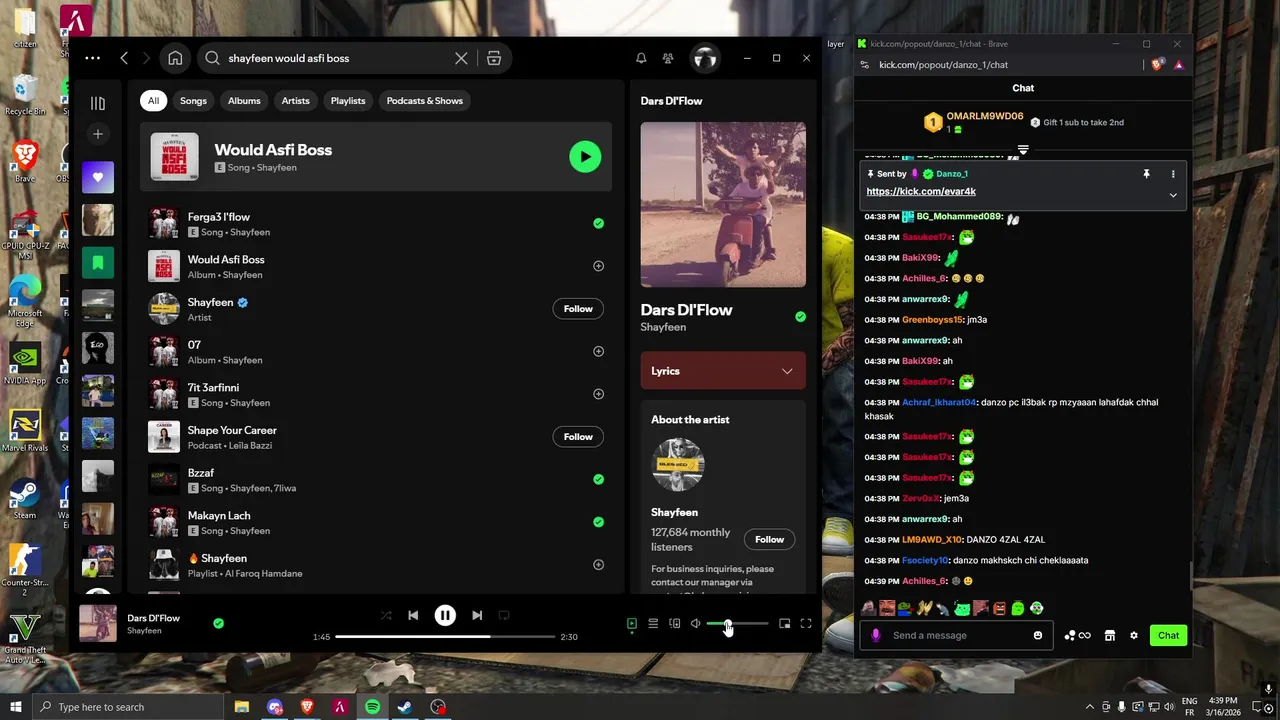Toggle liked check in now-playing bar
The width and height of the screenshot is (1280, 720).
[x=218, y=623]
